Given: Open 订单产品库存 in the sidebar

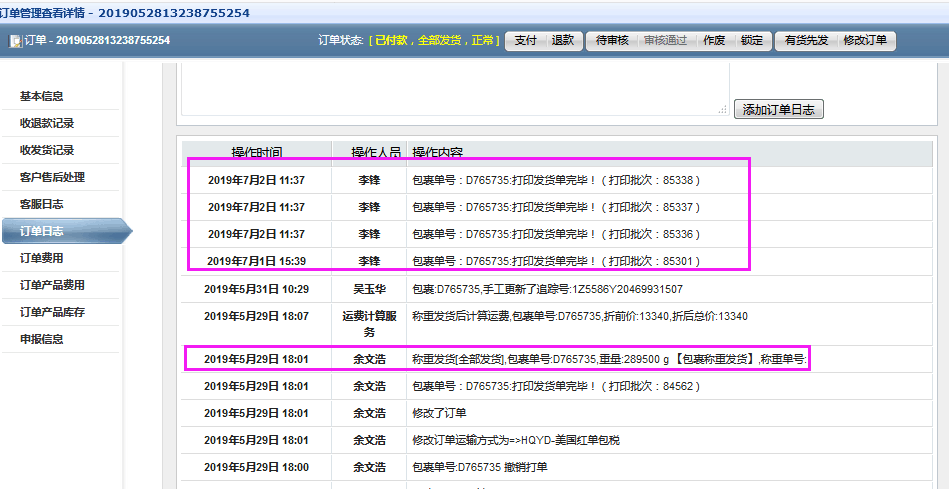Looking at the screenshot, I should pos(52,312).
